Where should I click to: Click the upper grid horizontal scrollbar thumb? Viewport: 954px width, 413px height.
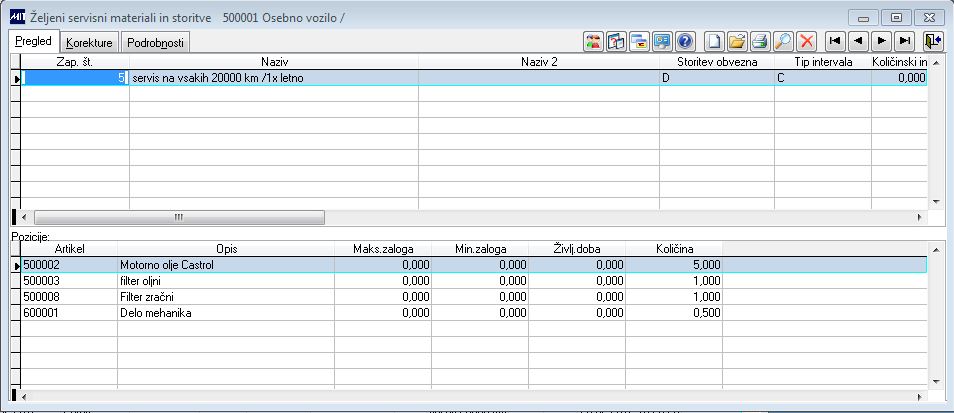(179, 217)
